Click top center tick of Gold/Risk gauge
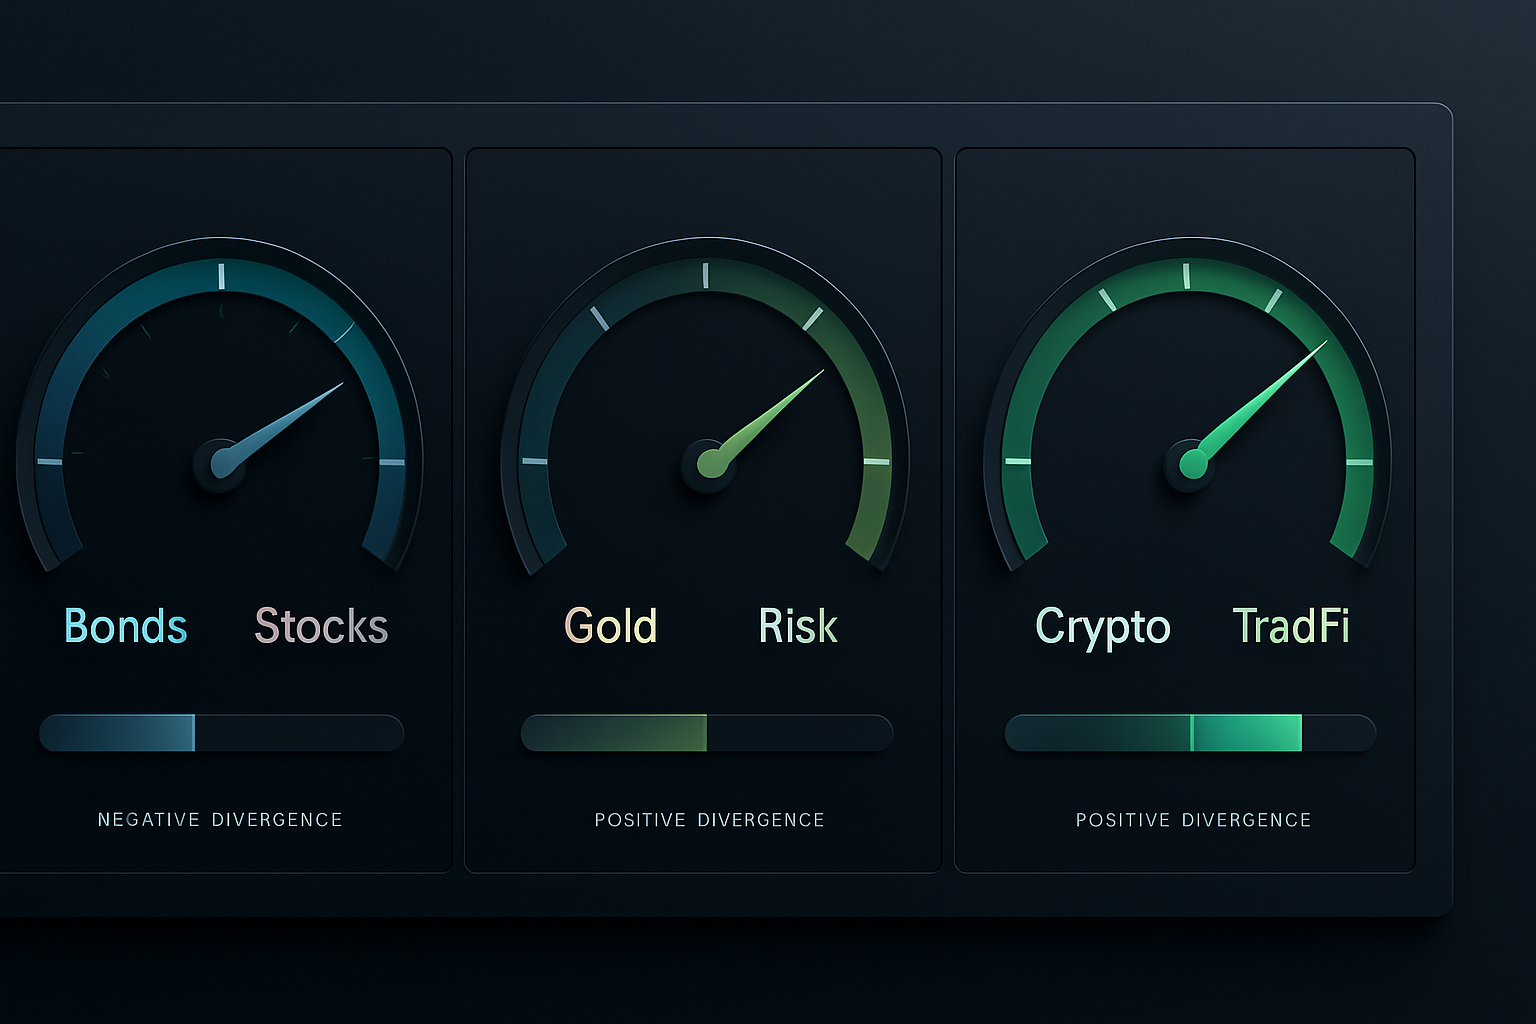 point(705,276)
